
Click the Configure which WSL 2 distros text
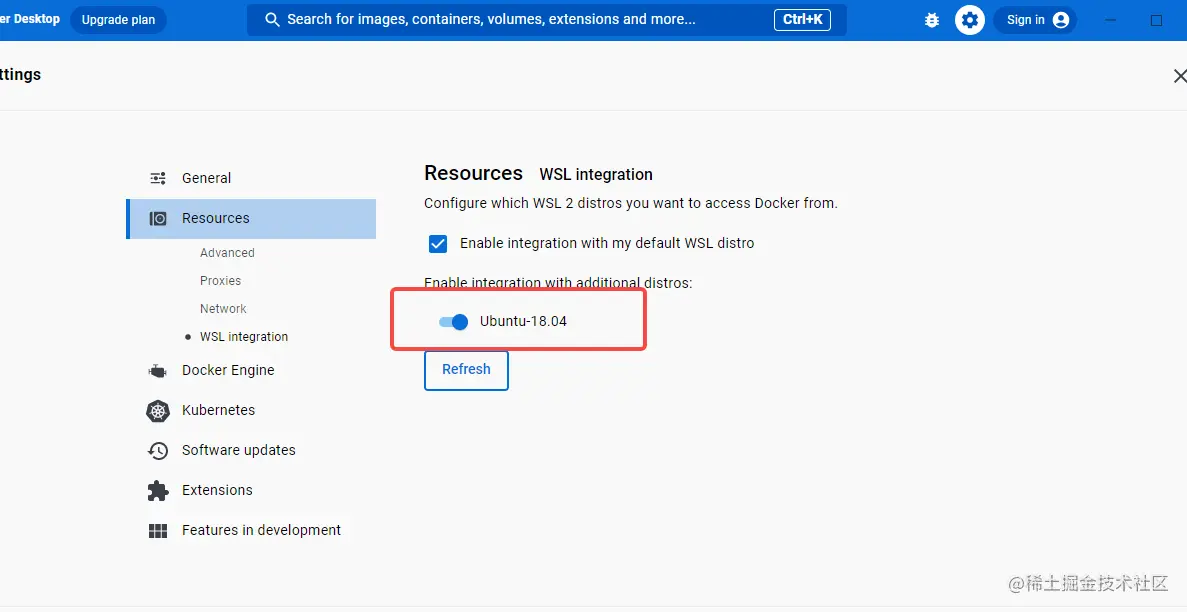coord(631,204)
